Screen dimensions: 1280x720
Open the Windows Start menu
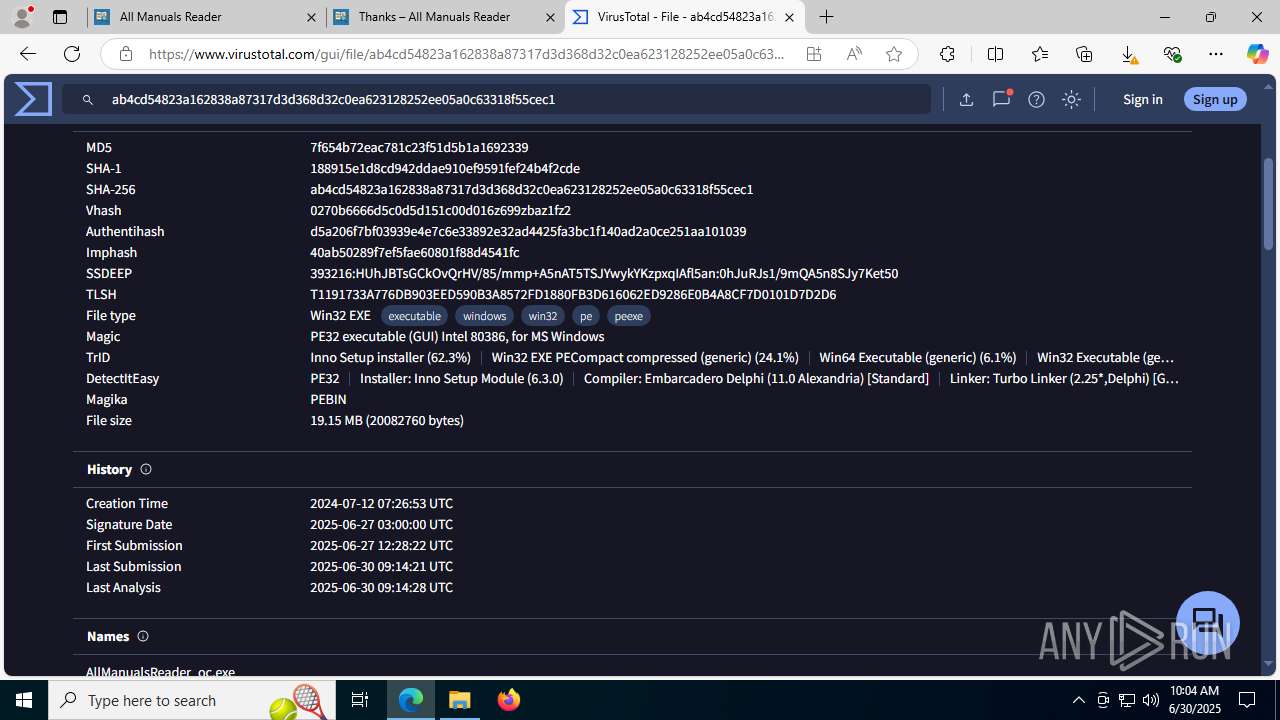(24, 700)
